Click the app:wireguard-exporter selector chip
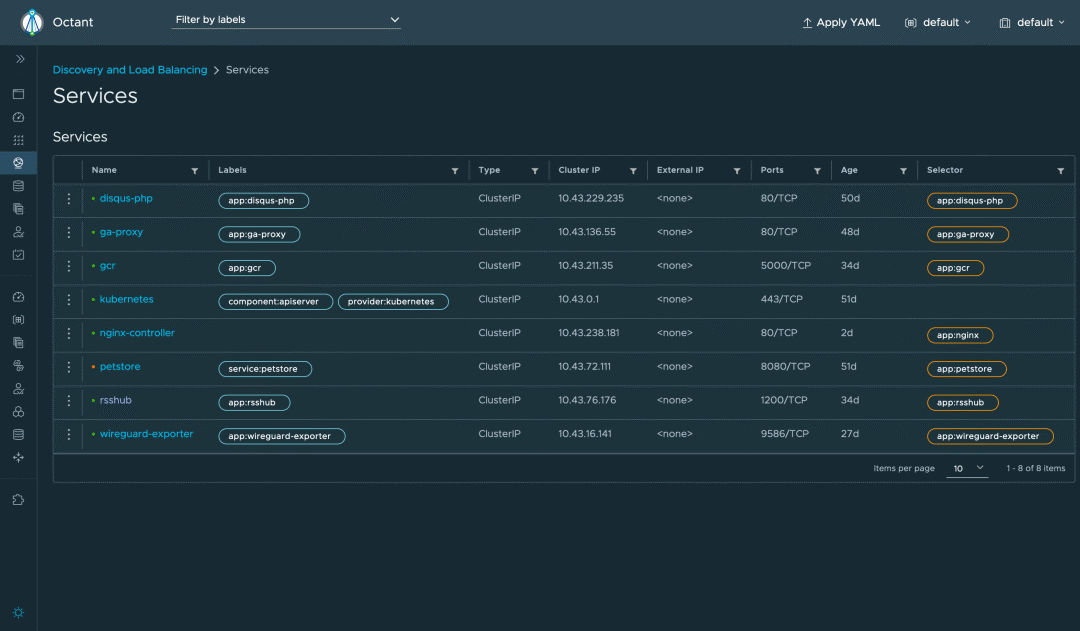Viewport: 1080px width, 631px height. [x=990, y=436]
